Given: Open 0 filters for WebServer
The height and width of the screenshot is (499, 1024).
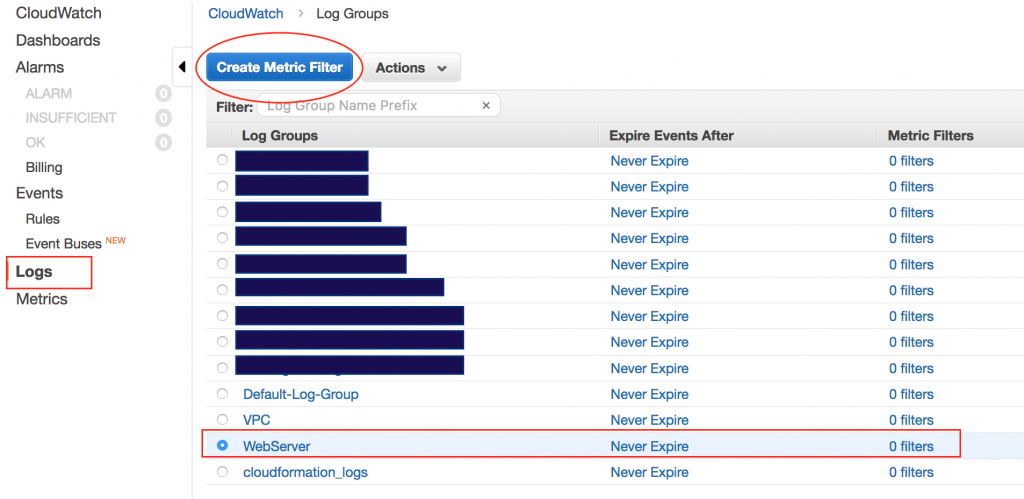Looking at the screenshot, I should pyautogui.click(x=911, y=446).
